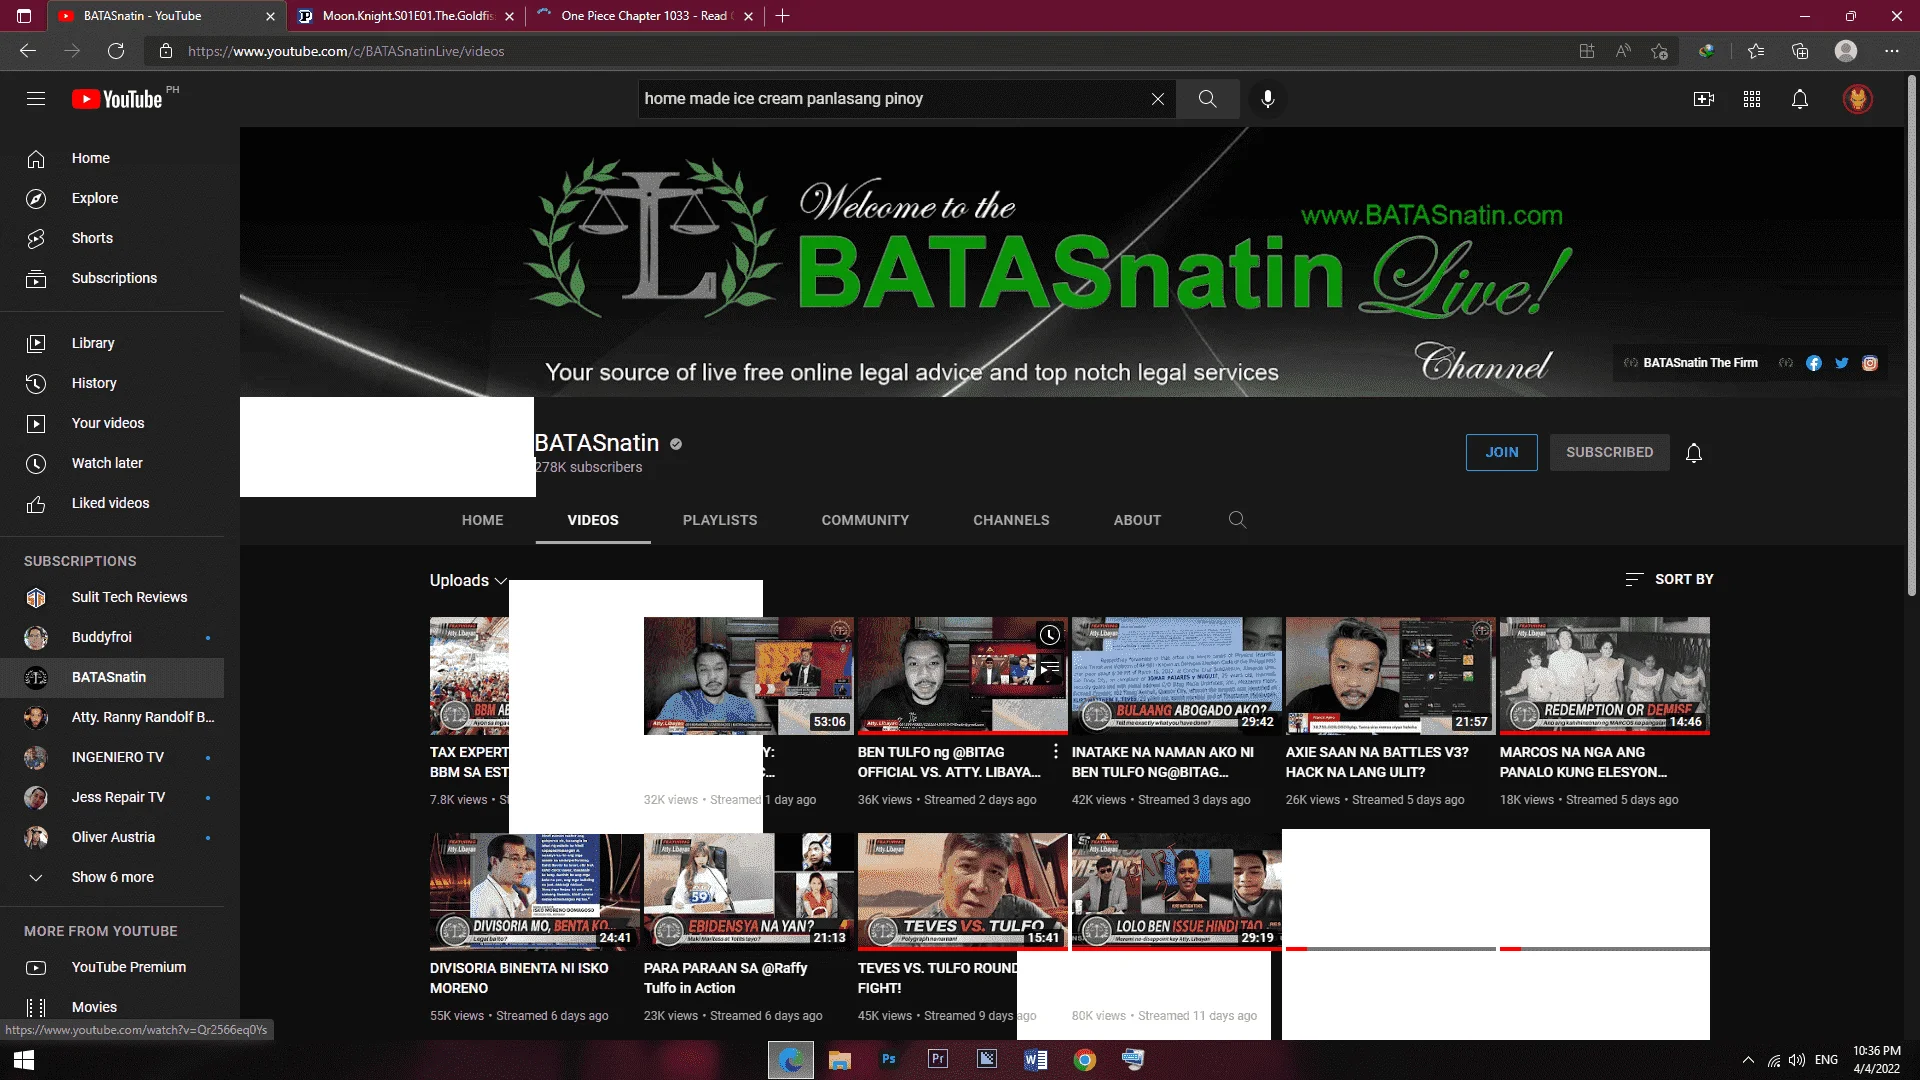Search within channel magnifier icon
The width and height of the screenshot is (1920, 1080).
[x=1237, y=520]
